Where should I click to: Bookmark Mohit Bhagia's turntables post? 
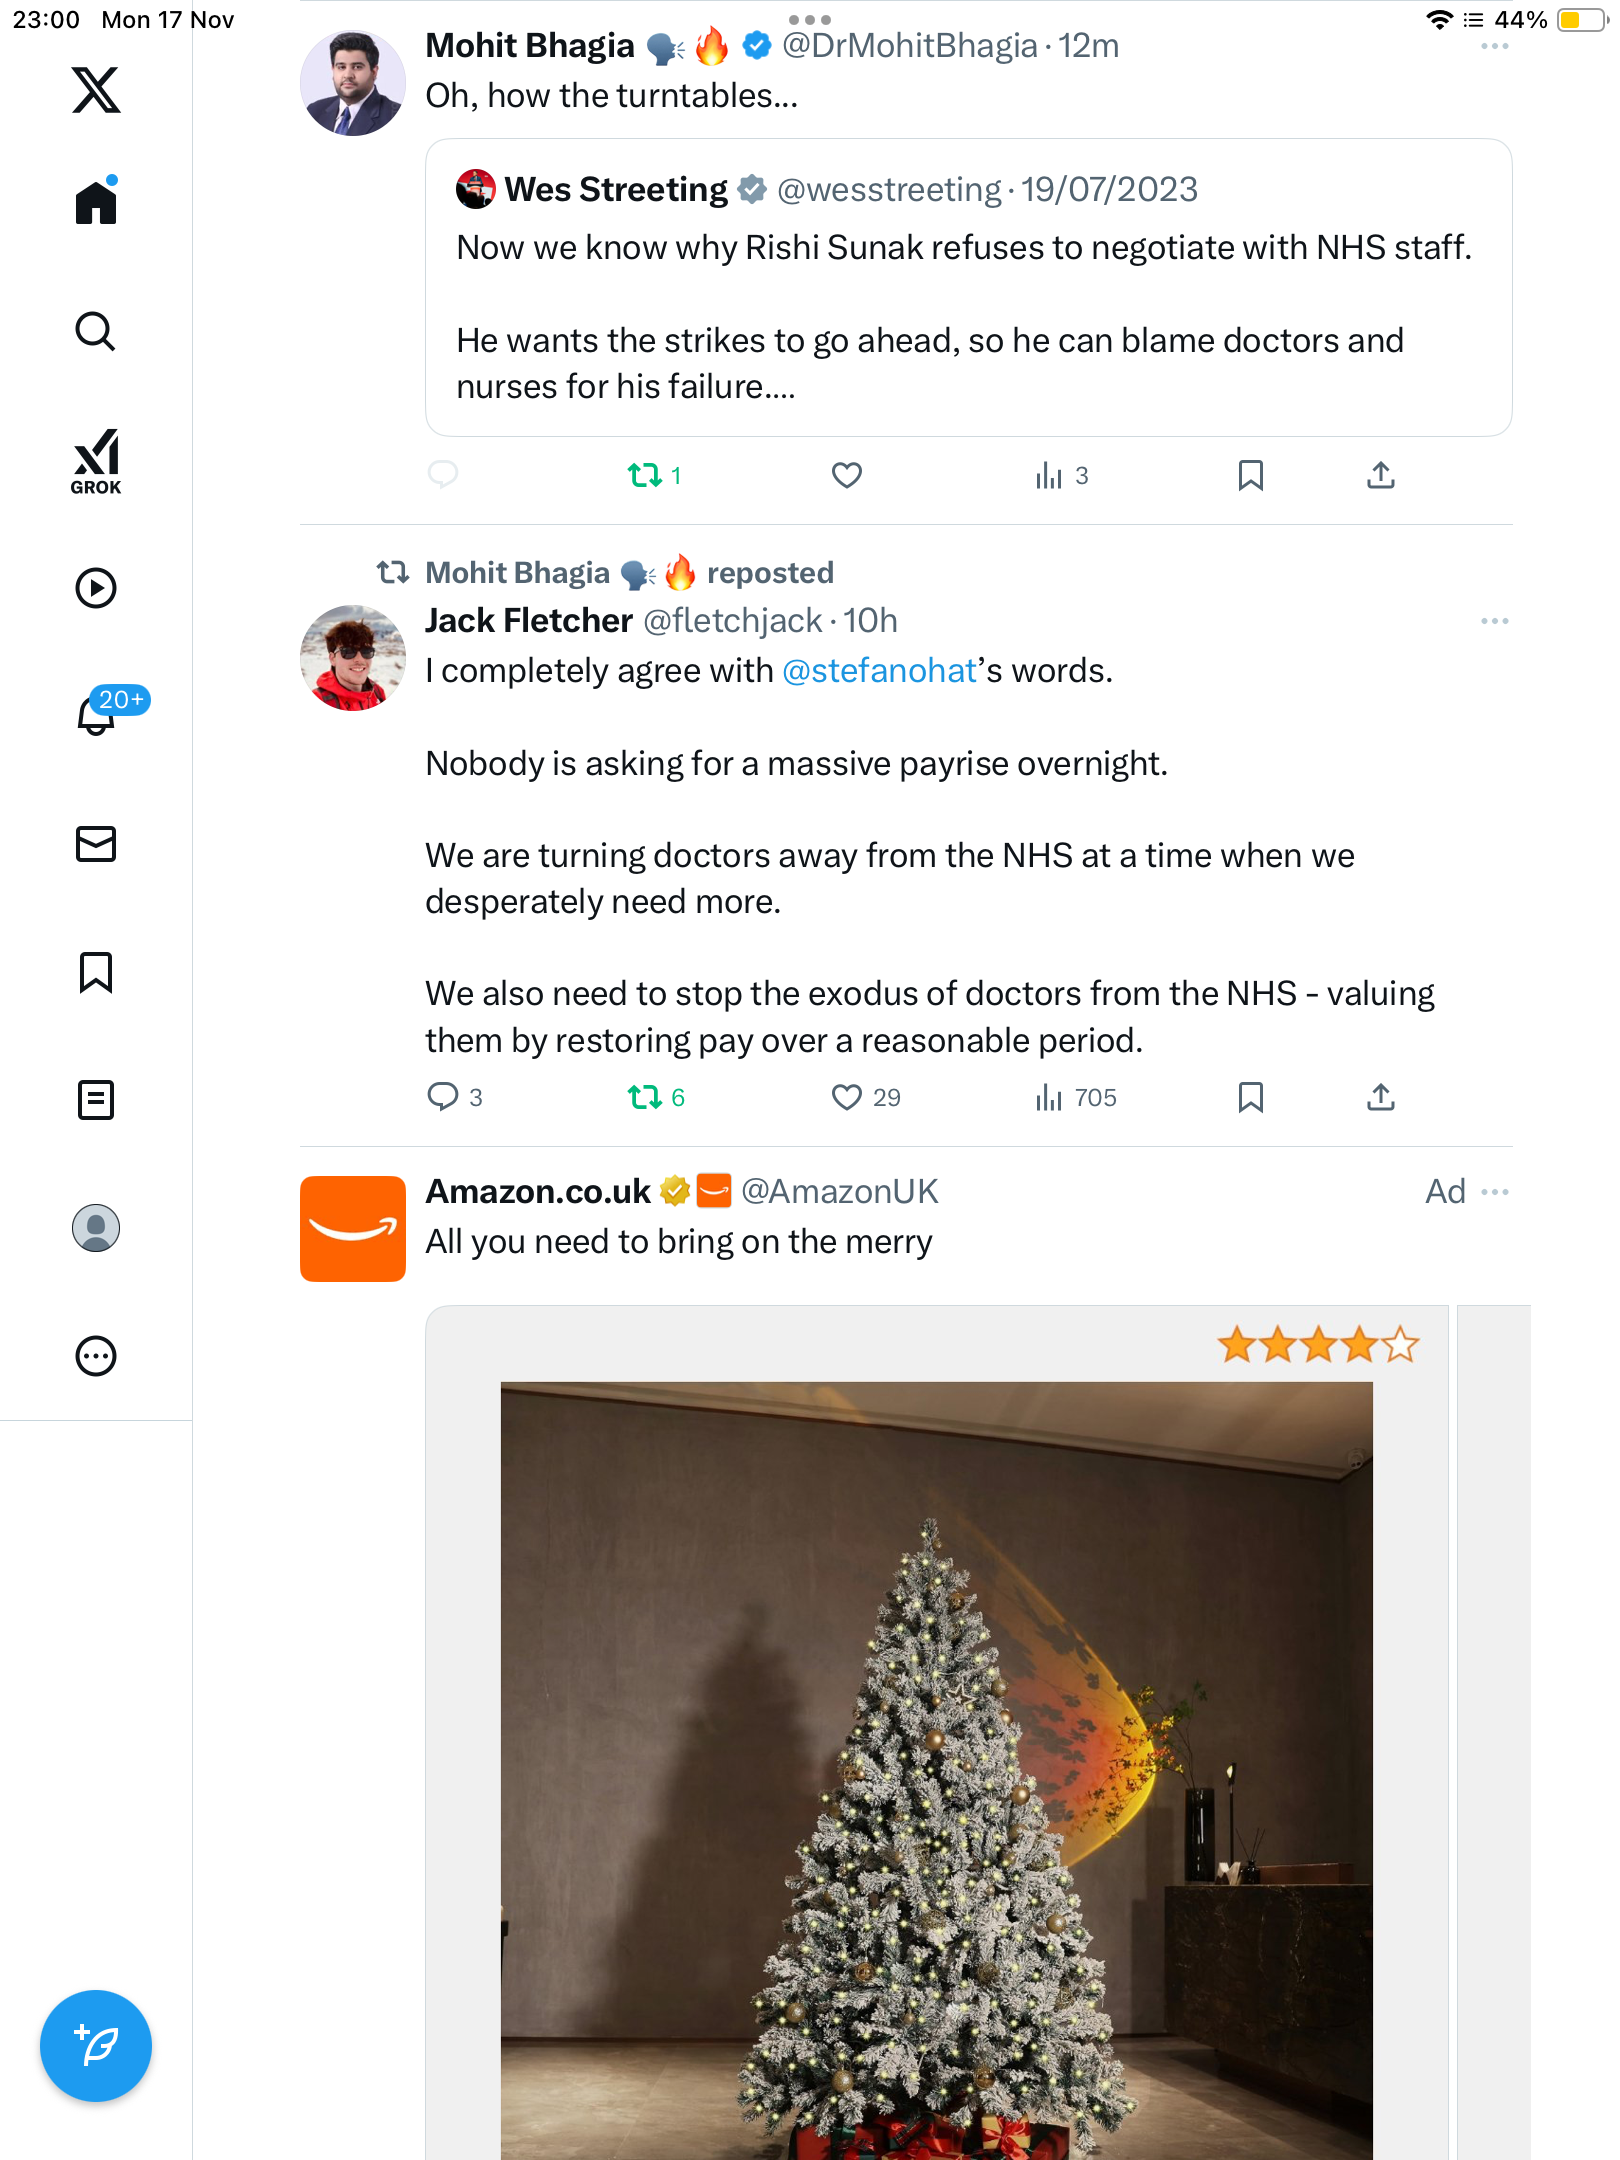coord(1250,476)
